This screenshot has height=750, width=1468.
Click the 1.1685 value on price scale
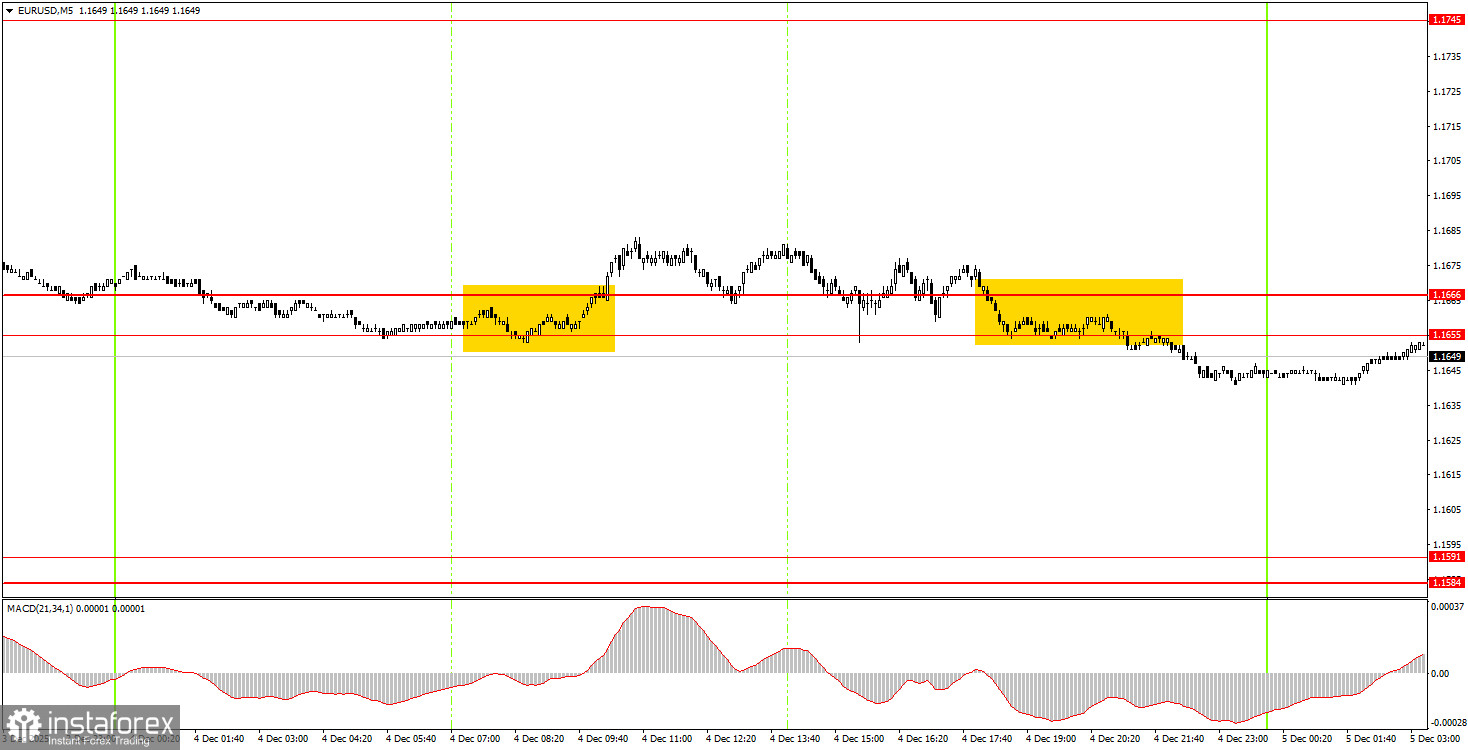coord(1448,231)
